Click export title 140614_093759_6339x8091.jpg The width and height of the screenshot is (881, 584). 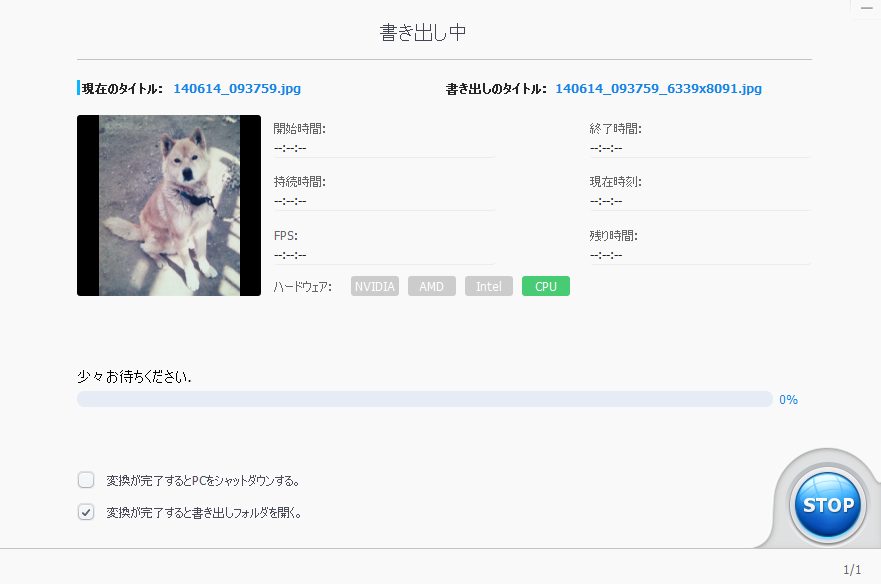659,89
